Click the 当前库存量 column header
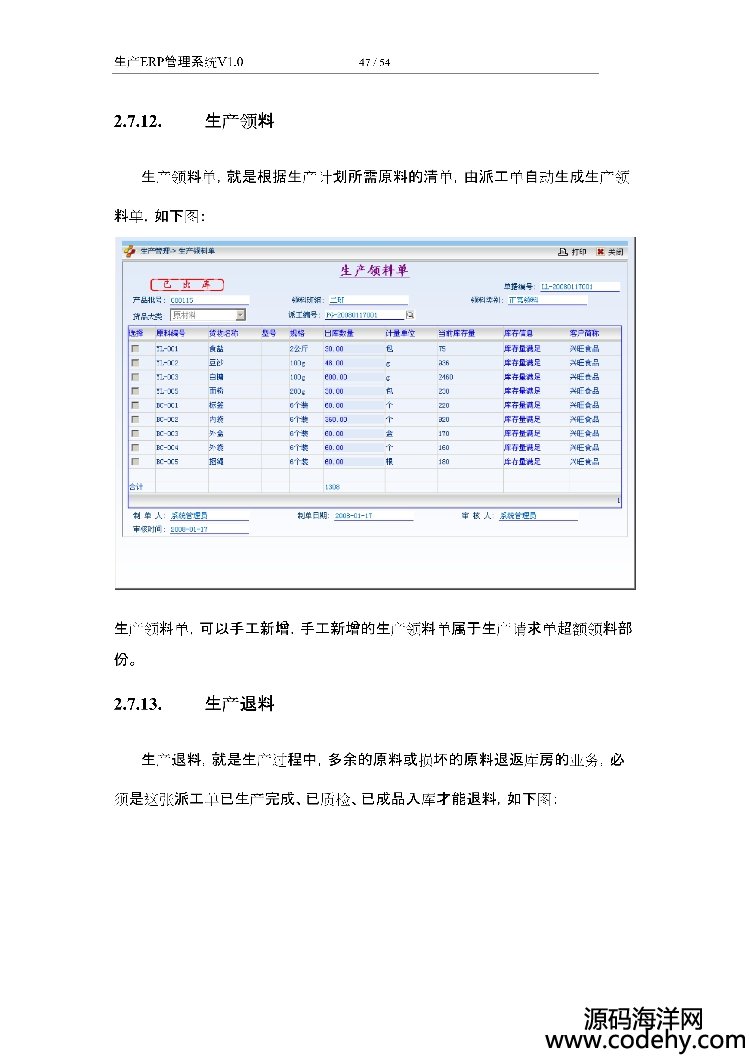 456,333
